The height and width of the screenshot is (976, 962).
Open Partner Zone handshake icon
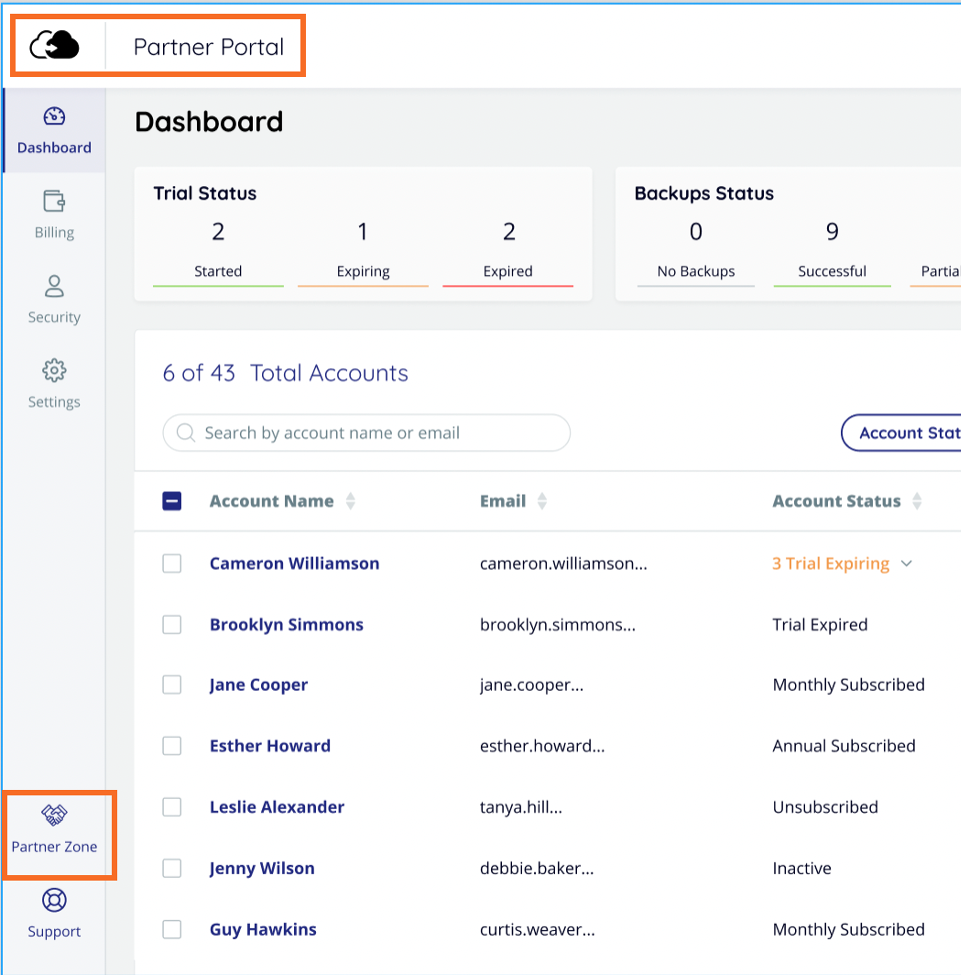click(54, 814)
